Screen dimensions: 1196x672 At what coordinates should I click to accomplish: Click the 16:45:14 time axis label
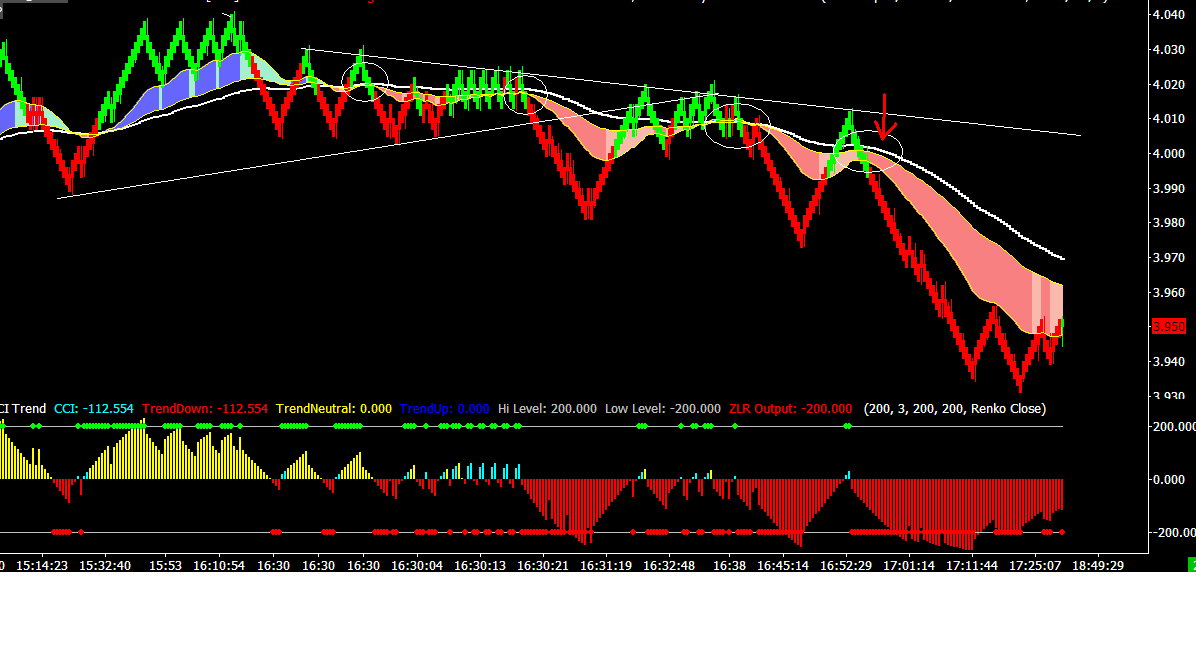(783, 566)
